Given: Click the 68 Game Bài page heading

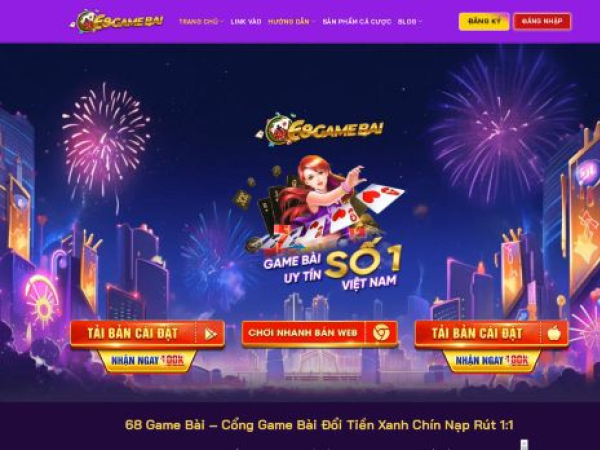Looking at the screenshot, I should point(319,425).
